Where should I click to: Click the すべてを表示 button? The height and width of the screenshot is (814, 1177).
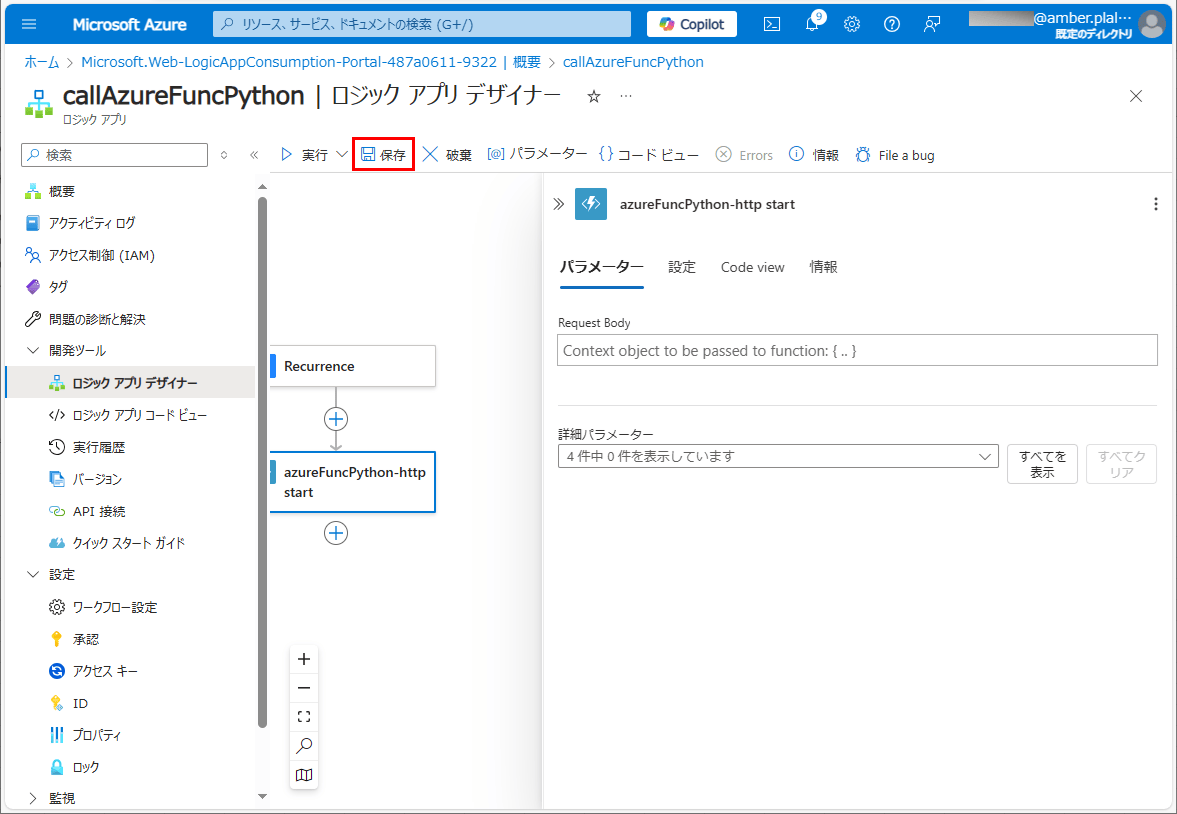point(1042,464)
